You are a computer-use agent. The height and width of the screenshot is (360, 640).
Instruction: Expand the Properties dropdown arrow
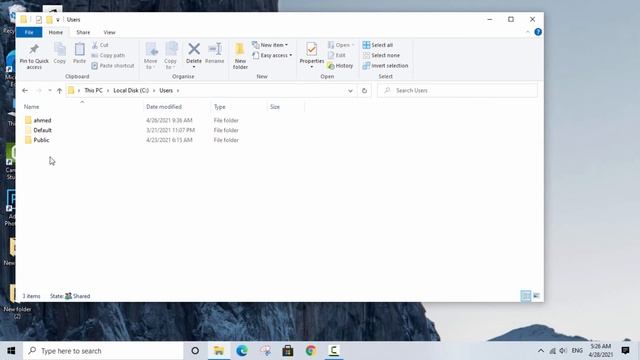click(311, 67)
